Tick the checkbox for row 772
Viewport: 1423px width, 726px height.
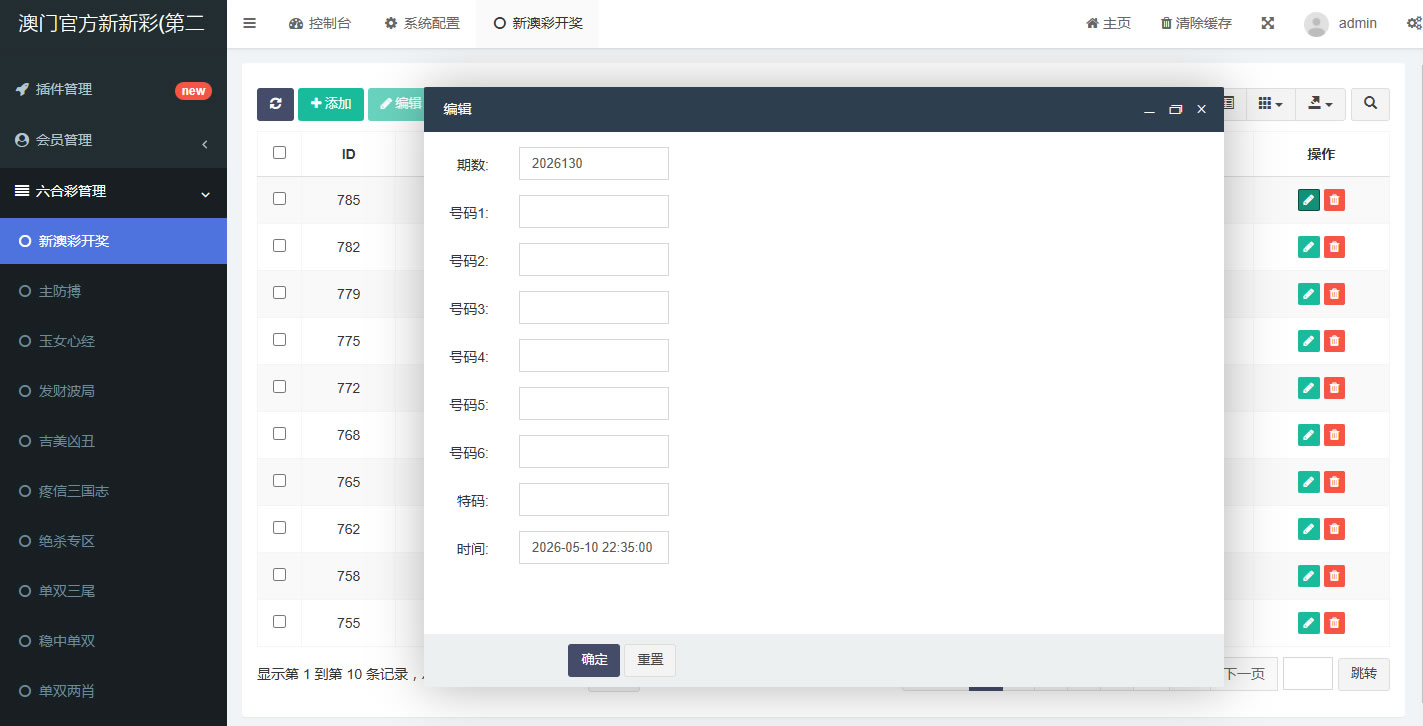pos(279,386)
